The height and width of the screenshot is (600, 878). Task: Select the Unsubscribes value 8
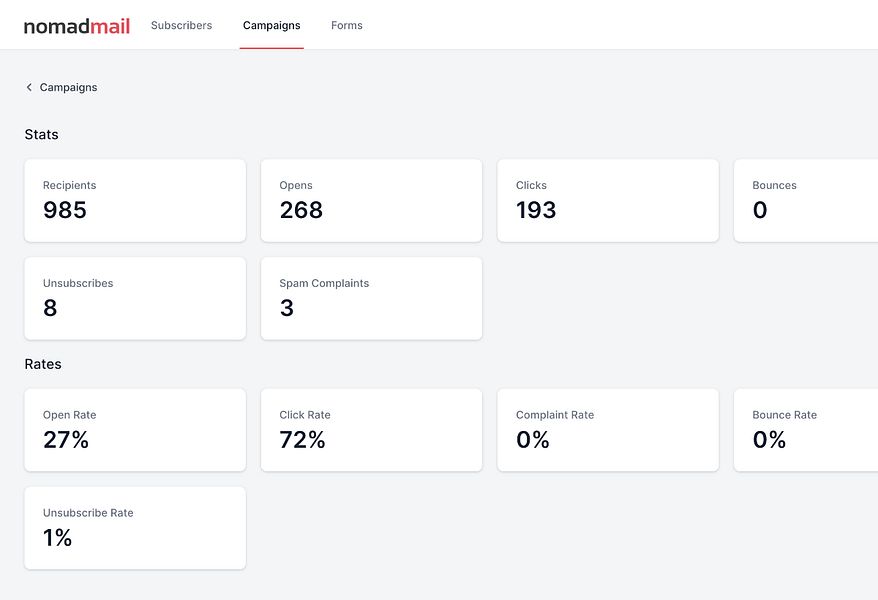pos(50,308)
